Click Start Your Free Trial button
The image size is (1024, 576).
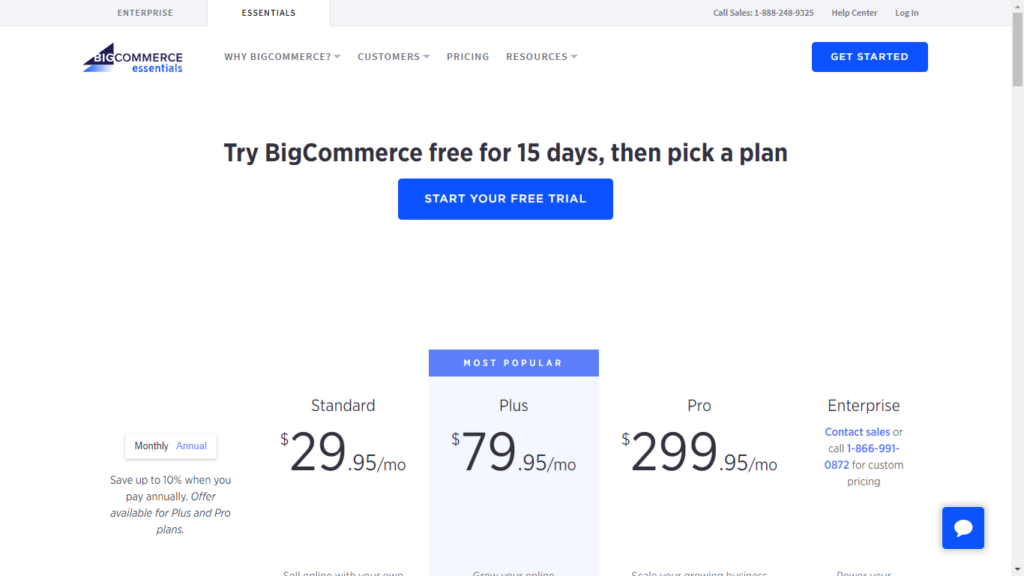(505, 199)
